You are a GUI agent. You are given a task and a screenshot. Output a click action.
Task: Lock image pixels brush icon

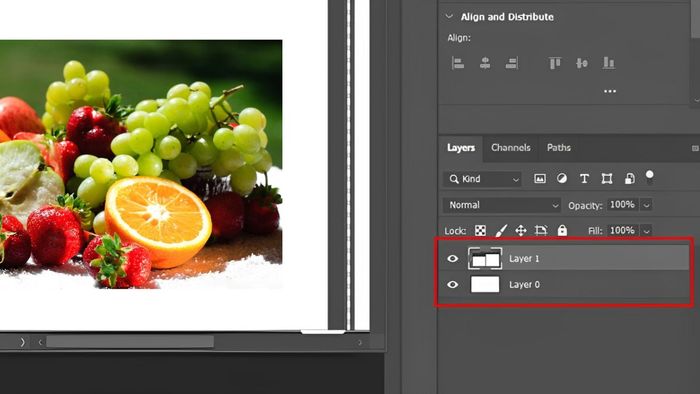501,230
